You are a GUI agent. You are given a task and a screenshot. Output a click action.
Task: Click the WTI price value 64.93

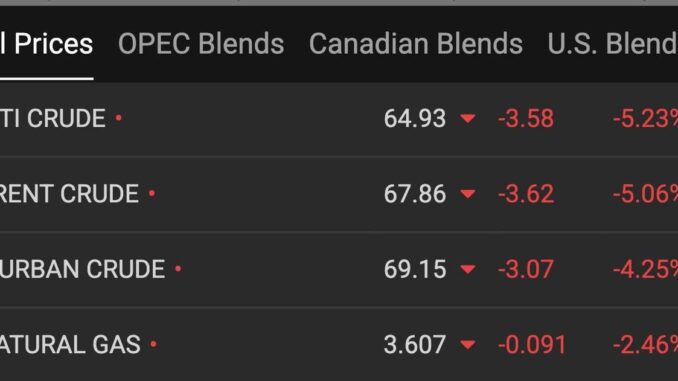[415, 118]
